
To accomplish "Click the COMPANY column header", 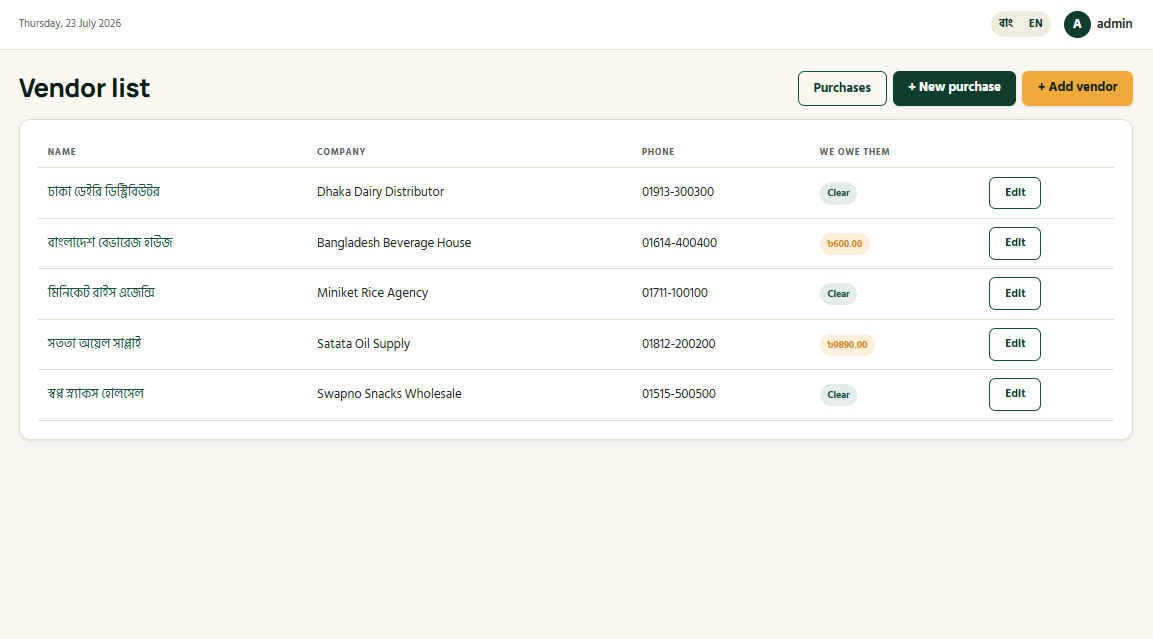I will (341, 151).
